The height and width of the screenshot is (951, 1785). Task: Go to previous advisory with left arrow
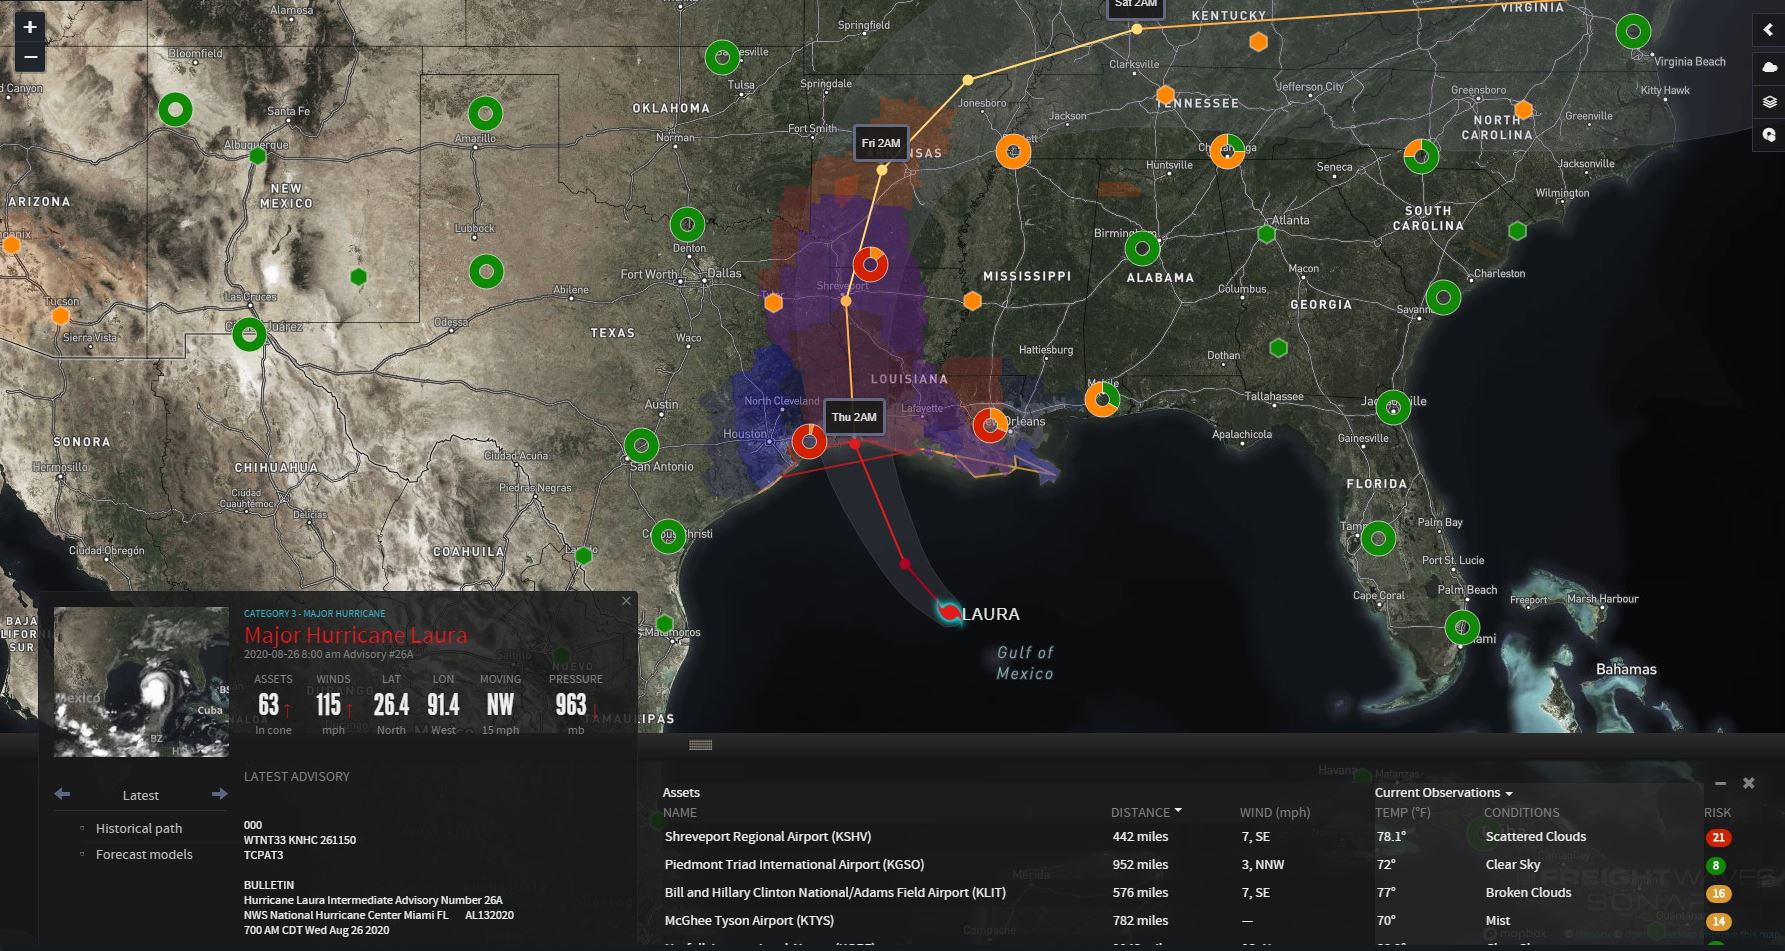pos(62,794)
